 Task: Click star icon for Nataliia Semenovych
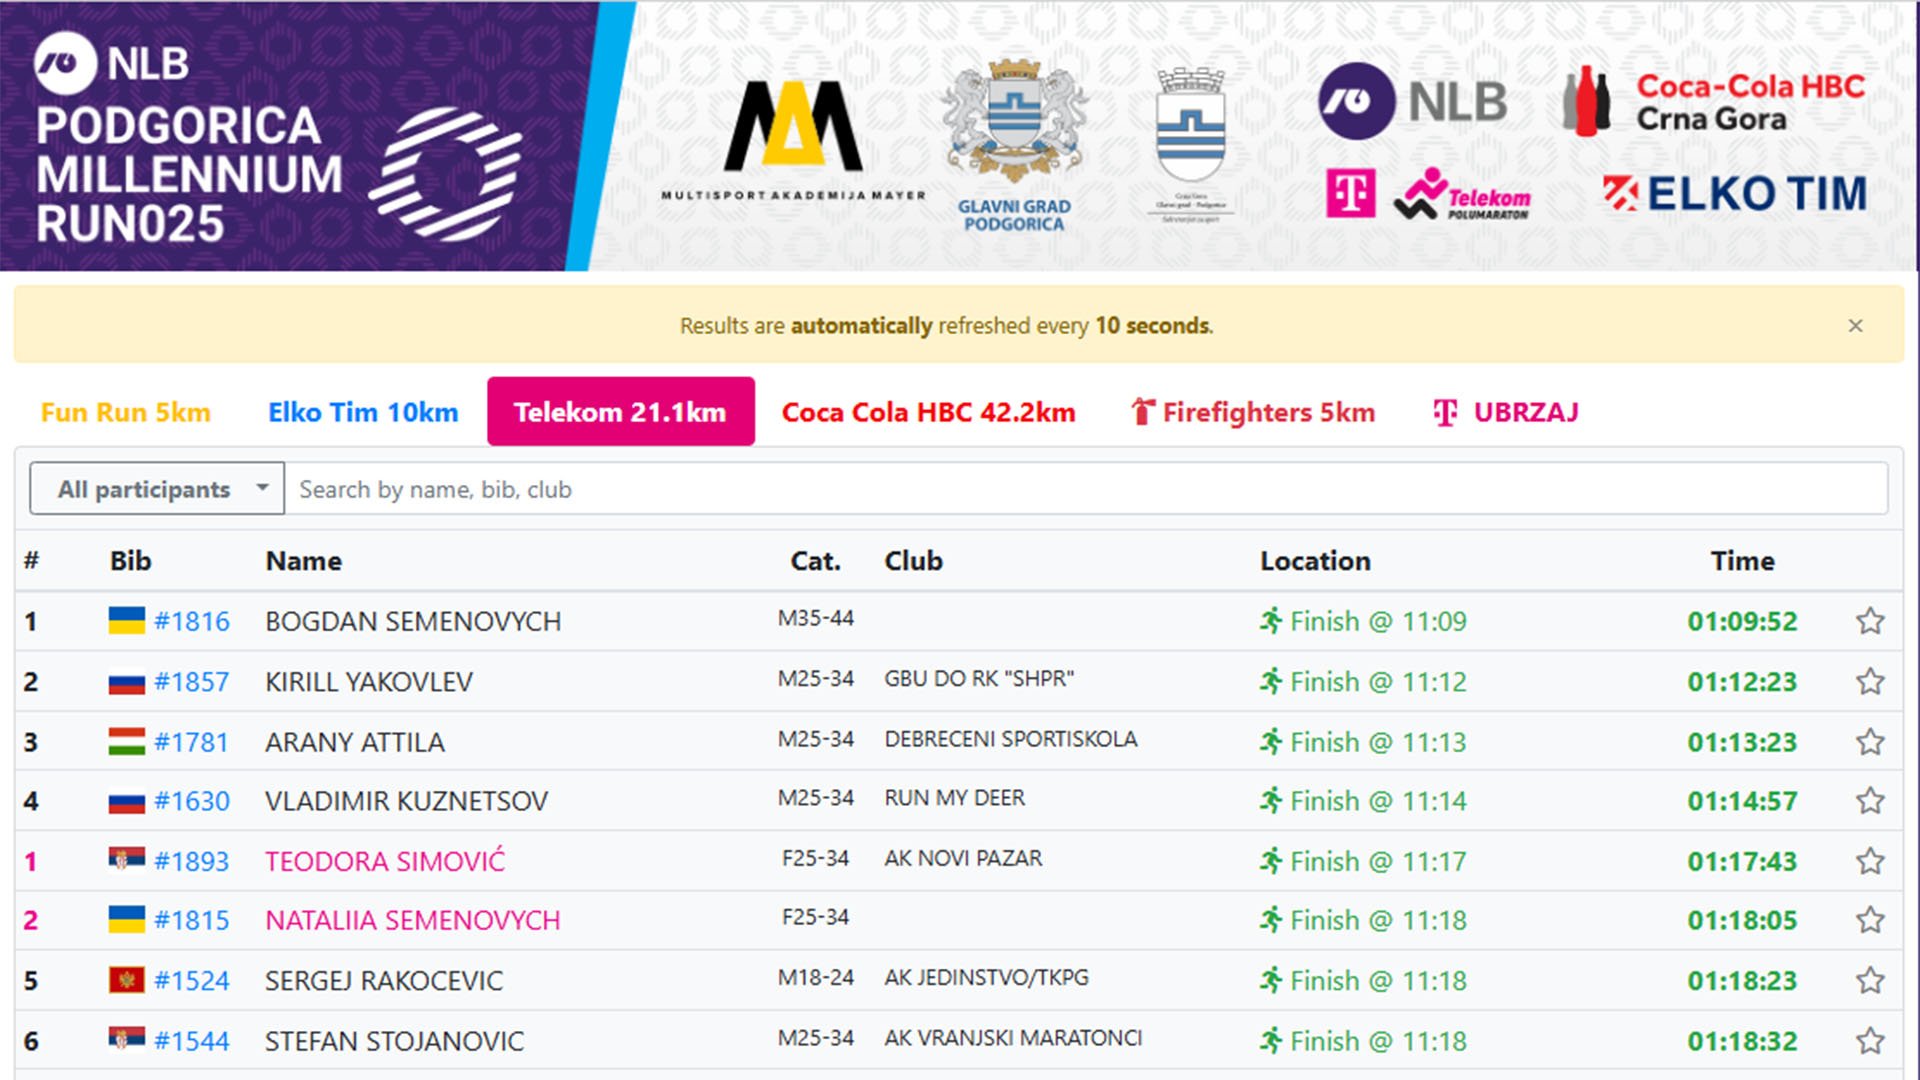(x=1870, y=920)
